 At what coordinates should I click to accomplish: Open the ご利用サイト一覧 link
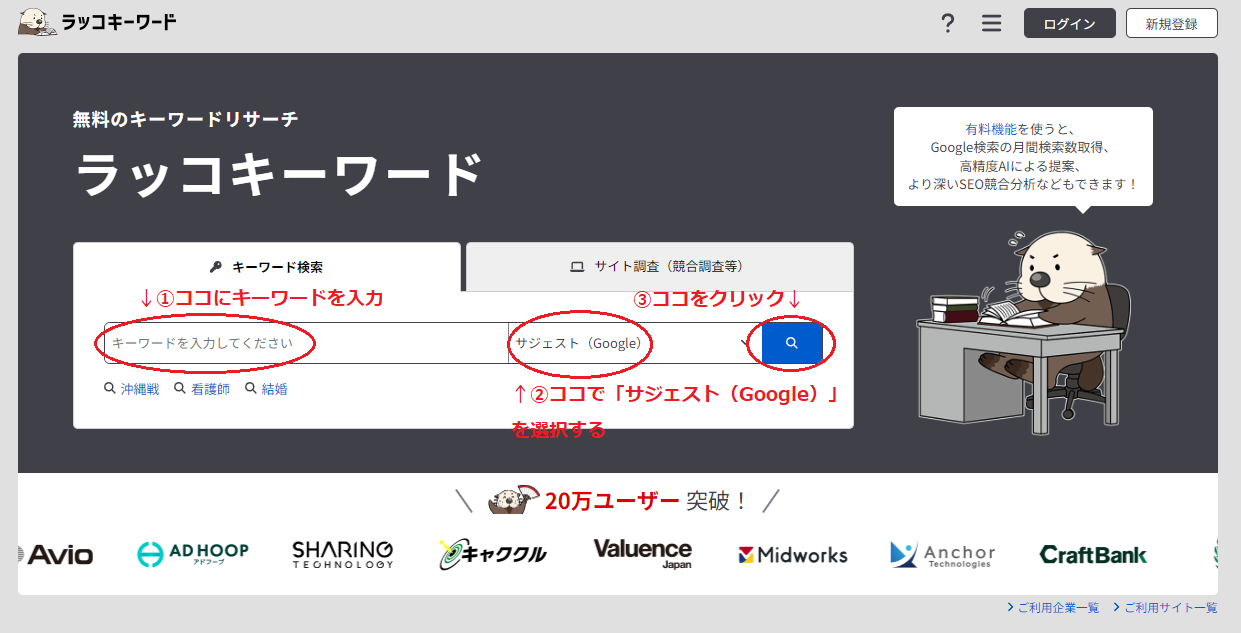click(x=1168, y=606)
